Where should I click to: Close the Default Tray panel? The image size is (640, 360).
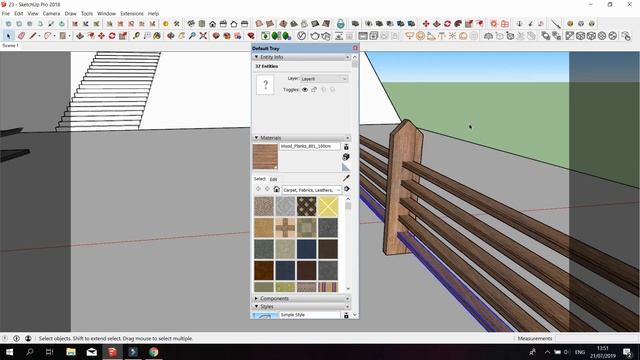tap(355, 48)
